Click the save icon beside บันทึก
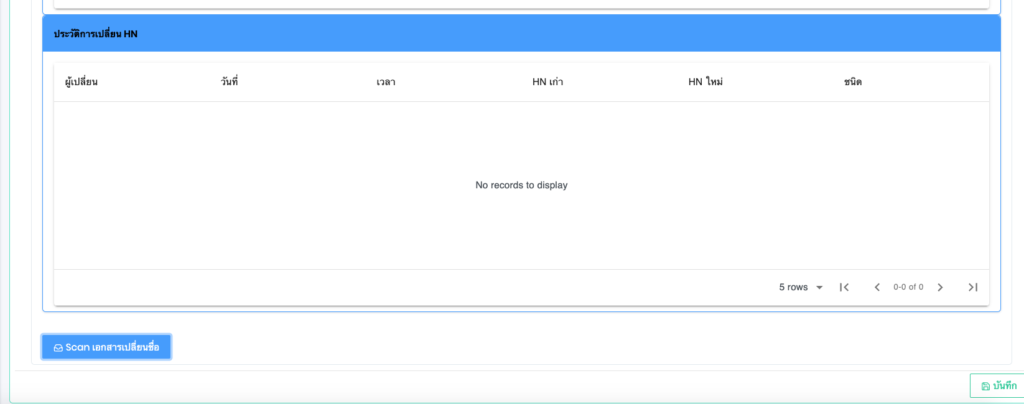The height and width of the screenshot is (404, 1024). pyautogui.click(x=985, y=386)
